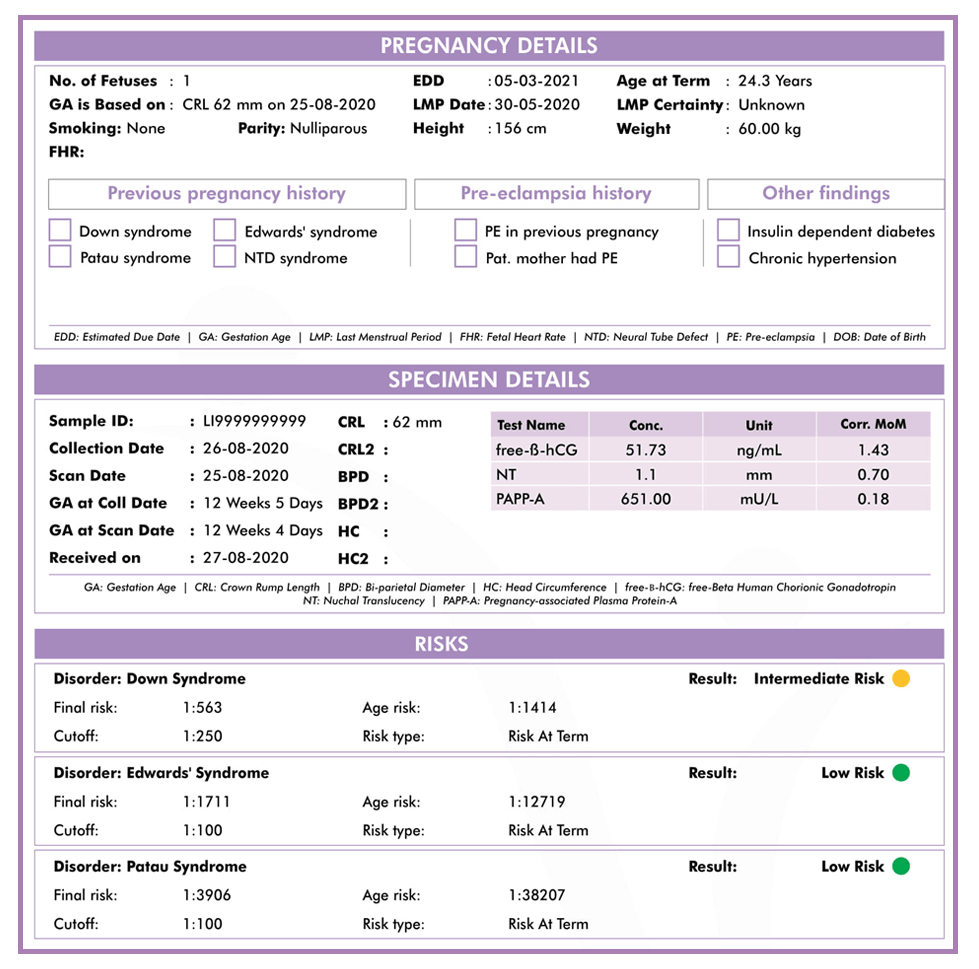Viewport: 979px width, 969px height.
Task: Click the green dot for Patau Syndrome
Action: (x=901, y=866)
